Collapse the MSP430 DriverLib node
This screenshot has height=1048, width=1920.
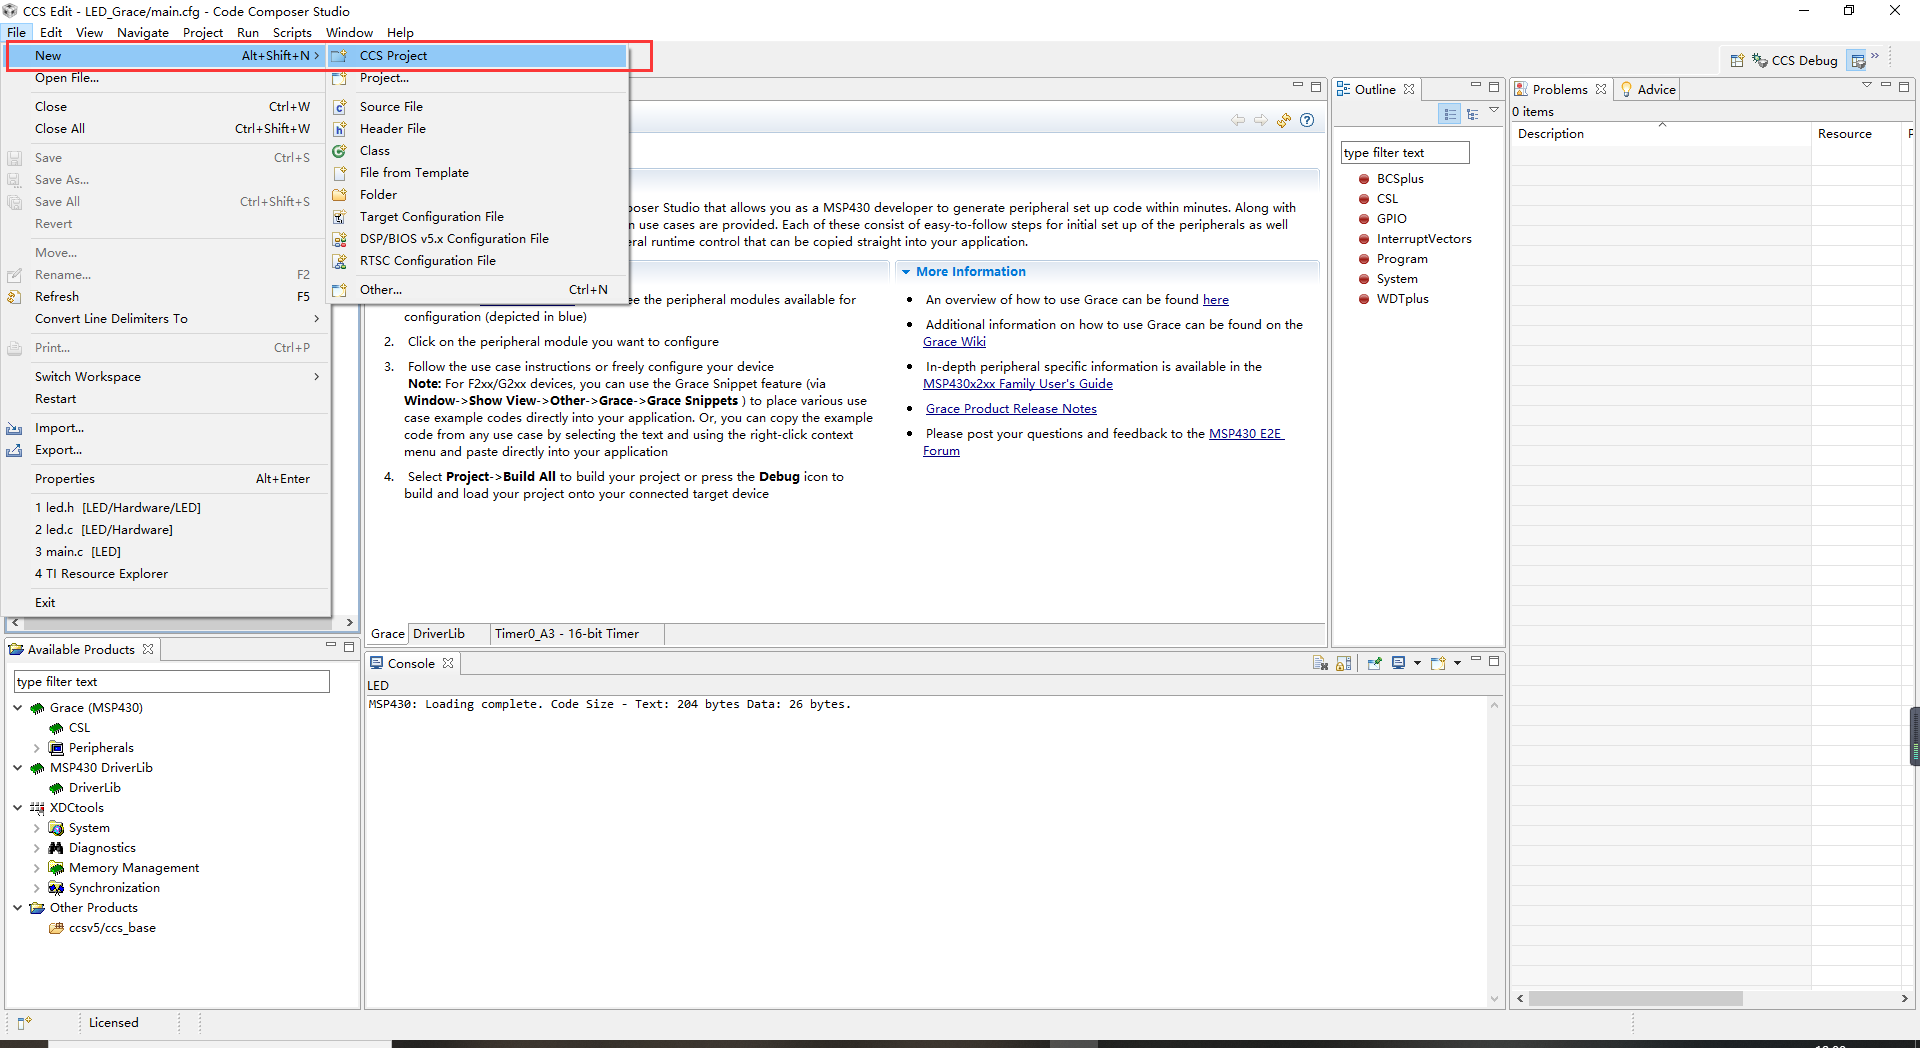point(18,768)
